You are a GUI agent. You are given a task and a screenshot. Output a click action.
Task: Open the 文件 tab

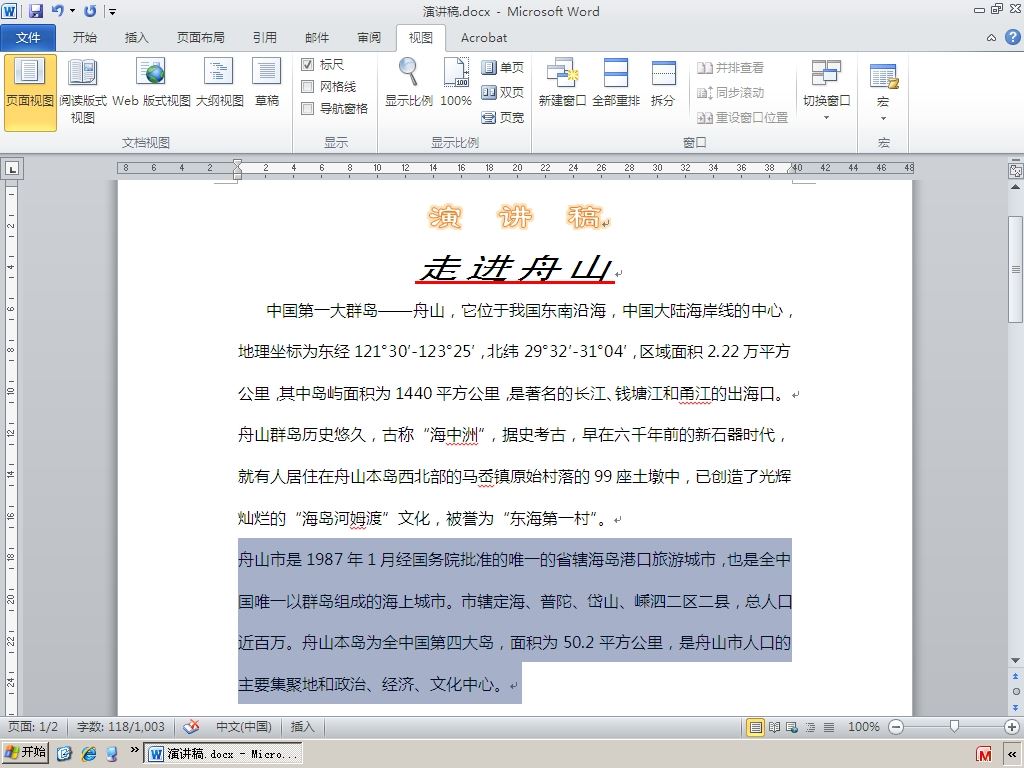(x=28, y=38)
